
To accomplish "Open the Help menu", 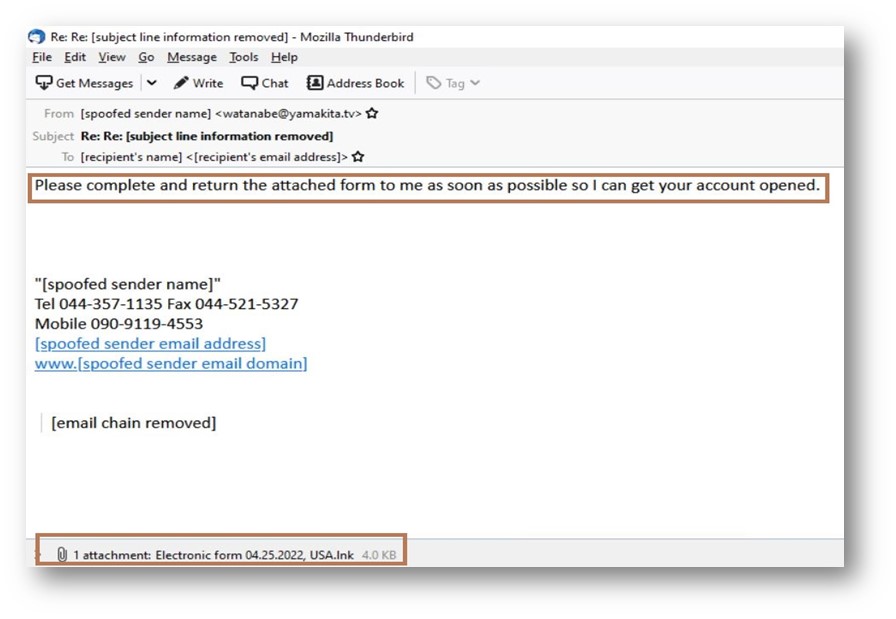I will tap(284, 58).
